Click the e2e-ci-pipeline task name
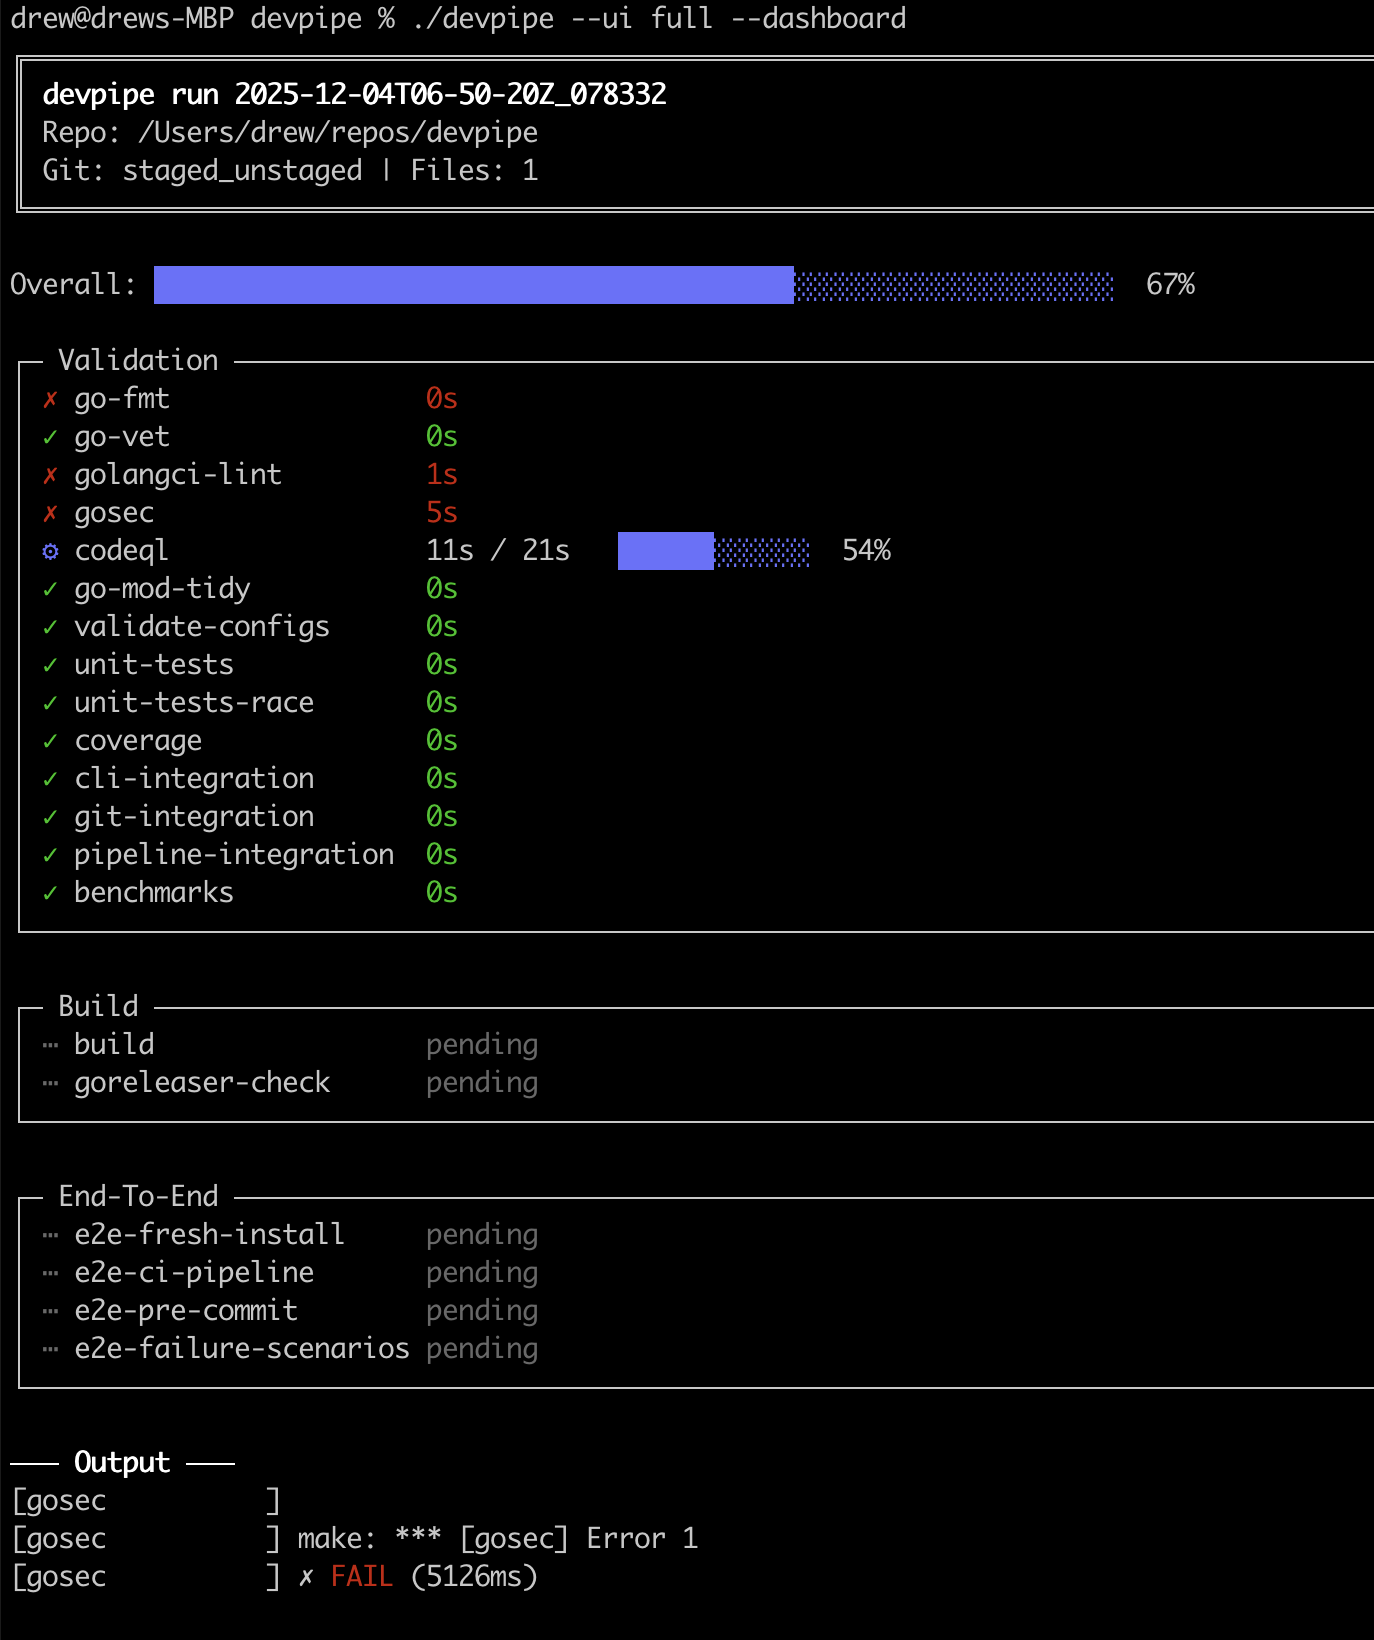This screenshot has width=1374, height=1640. pyautogui.click(x=194, y=1273)
